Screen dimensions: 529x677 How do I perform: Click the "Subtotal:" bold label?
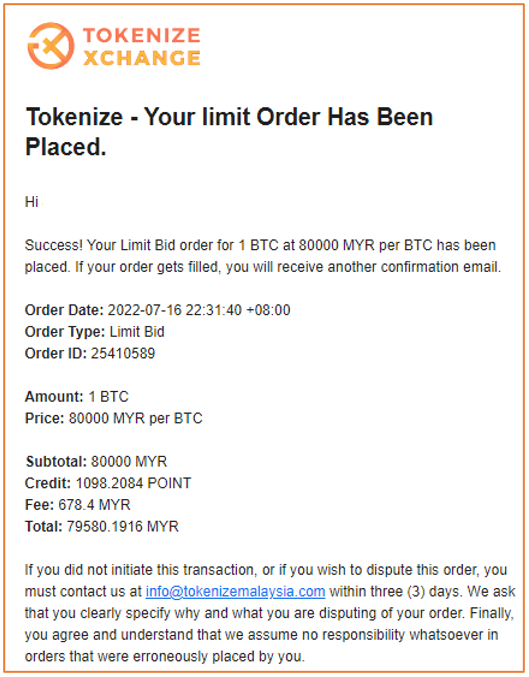57,462
